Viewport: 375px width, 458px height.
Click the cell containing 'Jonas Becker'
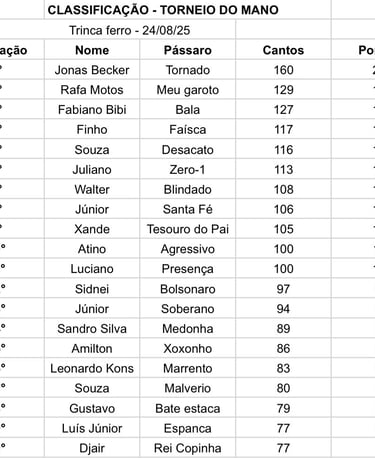click(92, 70)
